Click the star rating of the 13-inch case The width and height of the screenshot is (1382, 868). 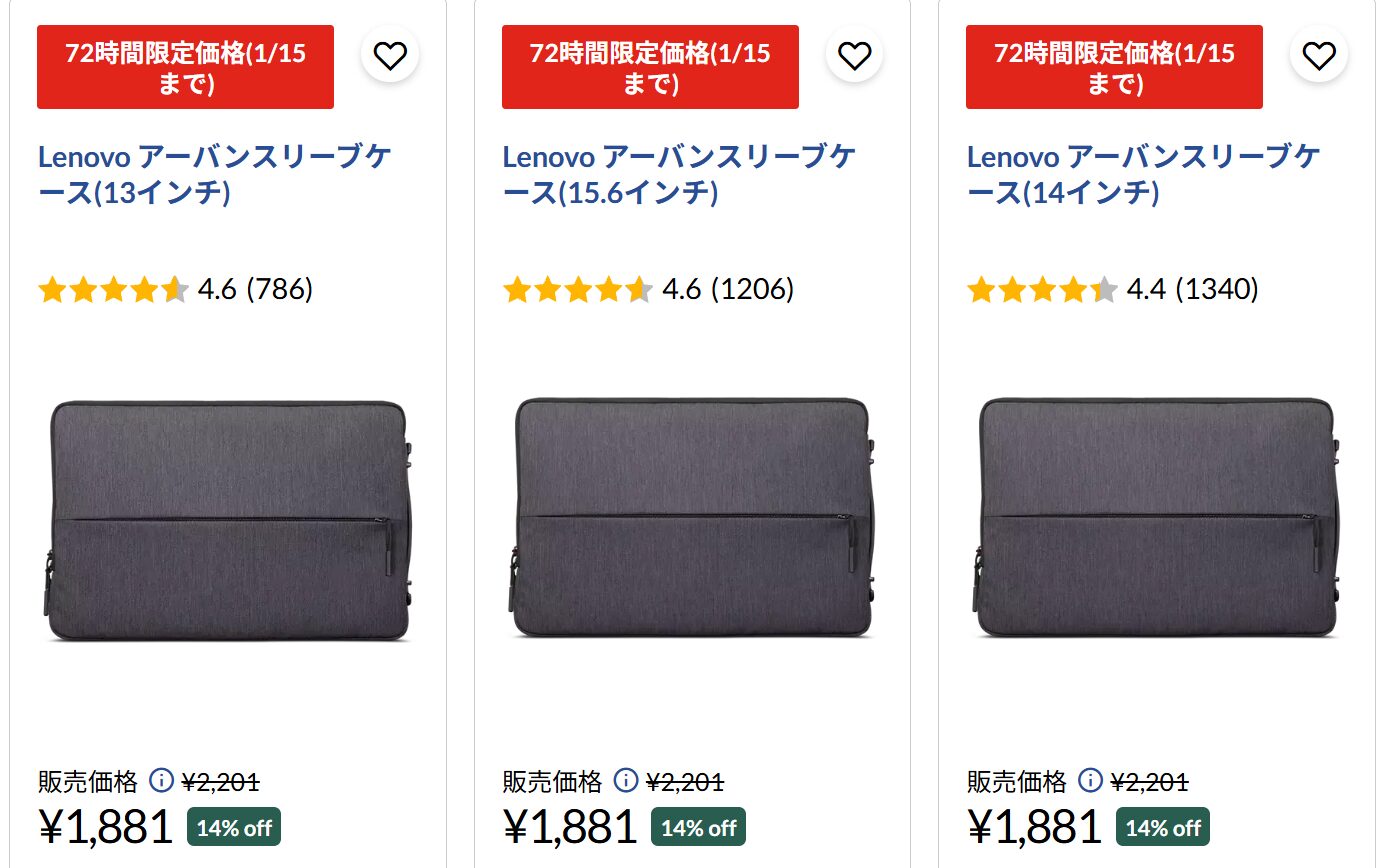coord(113,289)
